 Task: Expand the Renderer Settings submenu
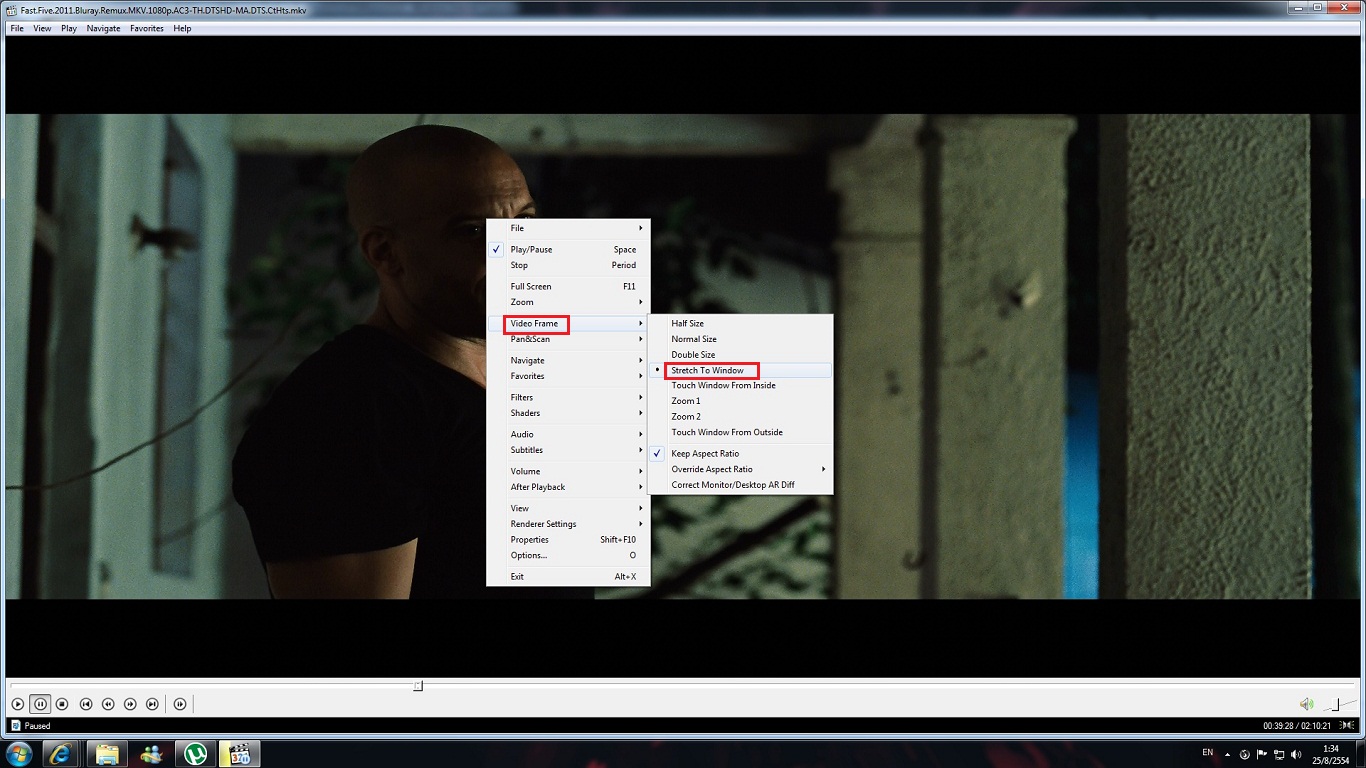pyautogui.click(x=568, y=524)
